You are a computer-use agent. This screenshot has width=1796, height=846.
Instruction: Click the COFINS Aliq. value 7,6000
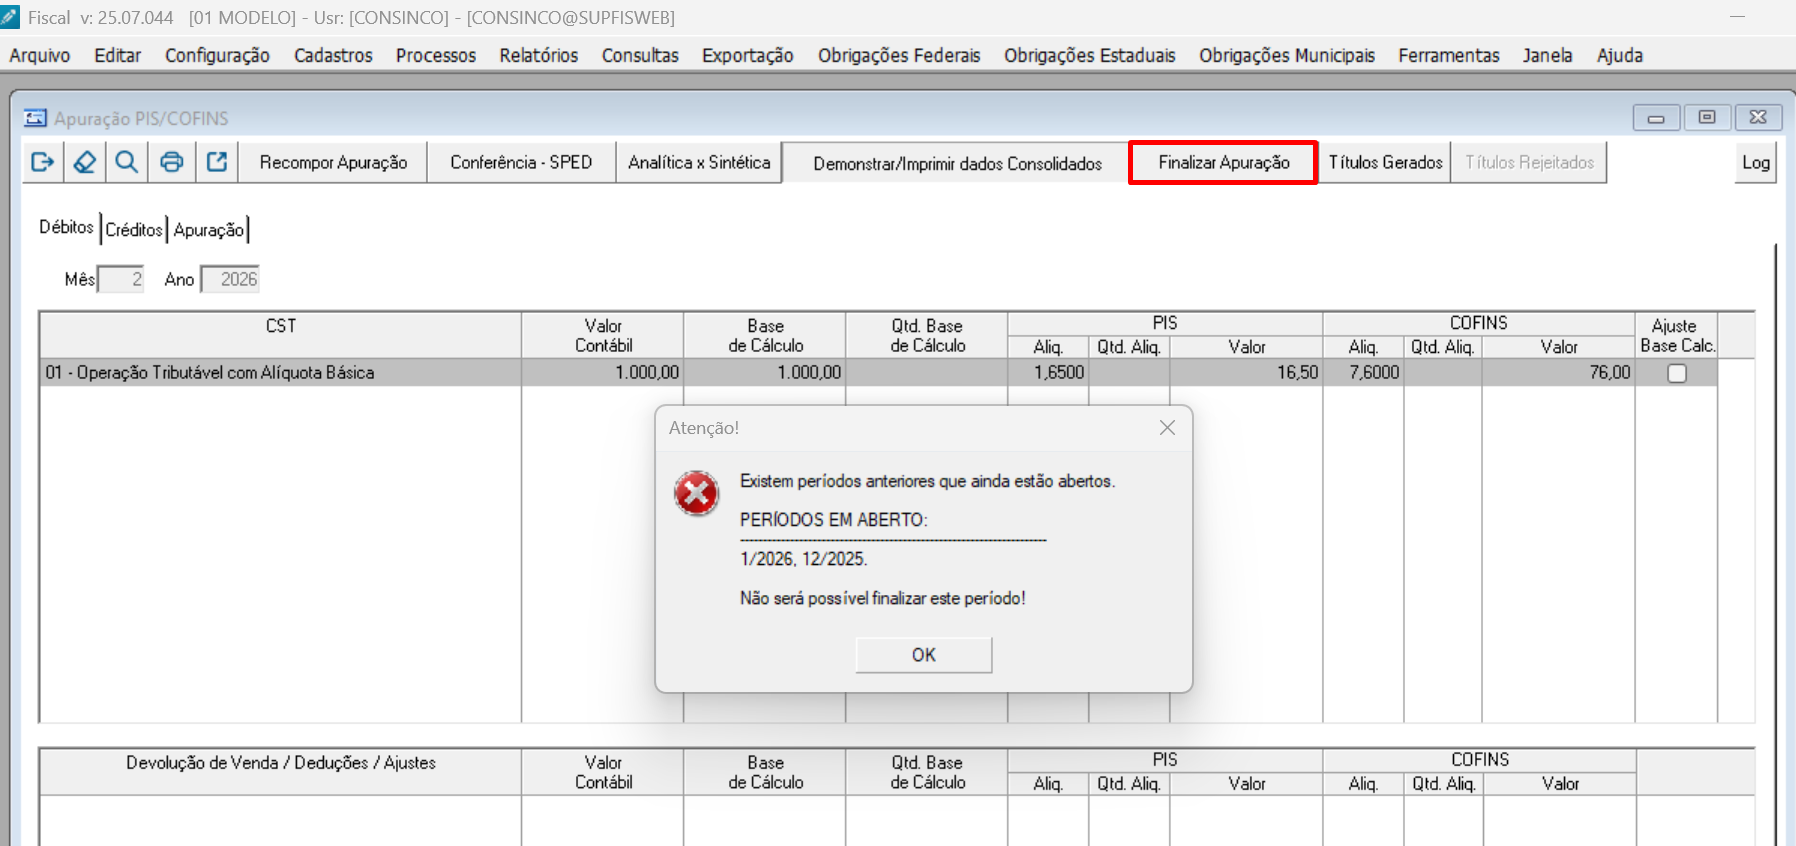coord(1363,372)
